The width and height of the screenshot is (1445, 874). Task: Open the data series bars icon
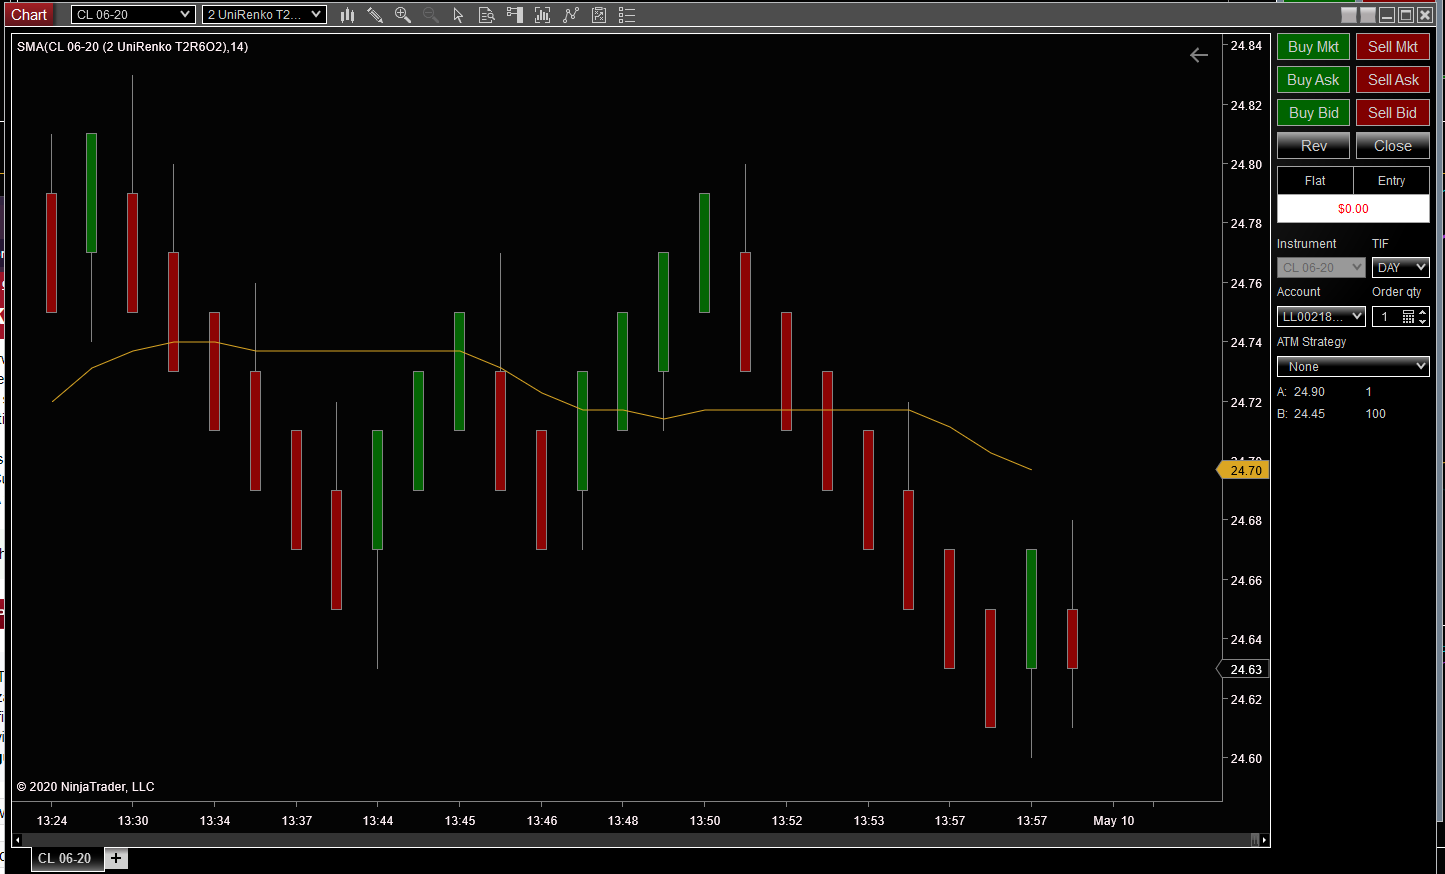543,15
